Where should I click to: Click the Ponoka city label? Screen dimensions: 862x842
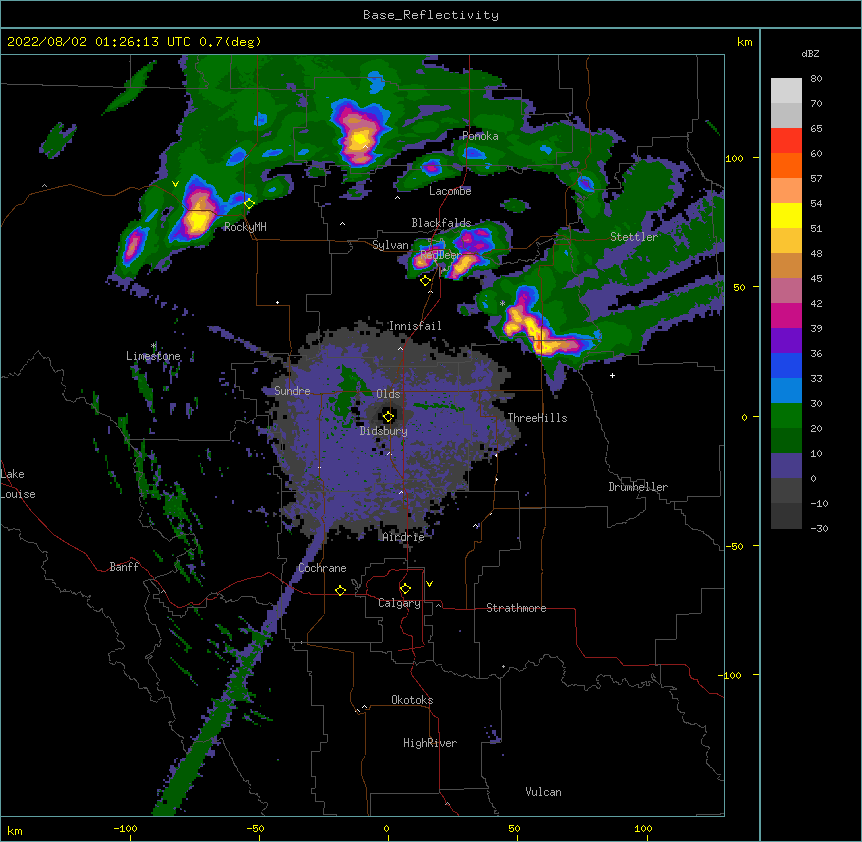[x=480, y=136]
